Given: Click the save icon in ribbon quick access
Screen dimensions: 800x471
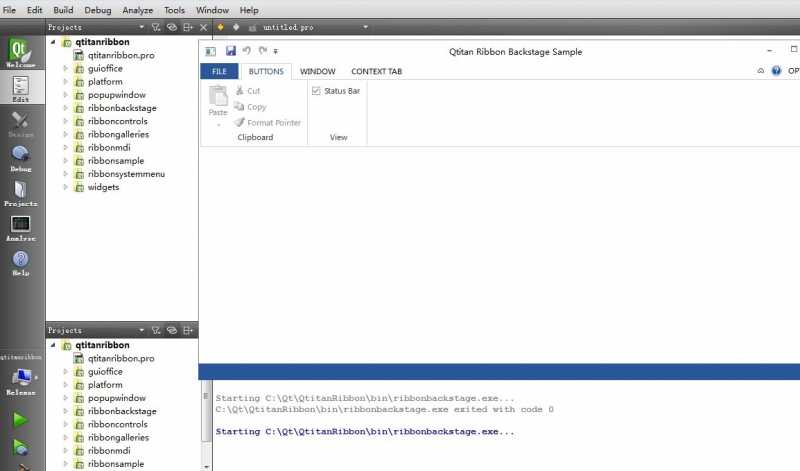Looking at the screenshot, I should click(x=231, y=51).
